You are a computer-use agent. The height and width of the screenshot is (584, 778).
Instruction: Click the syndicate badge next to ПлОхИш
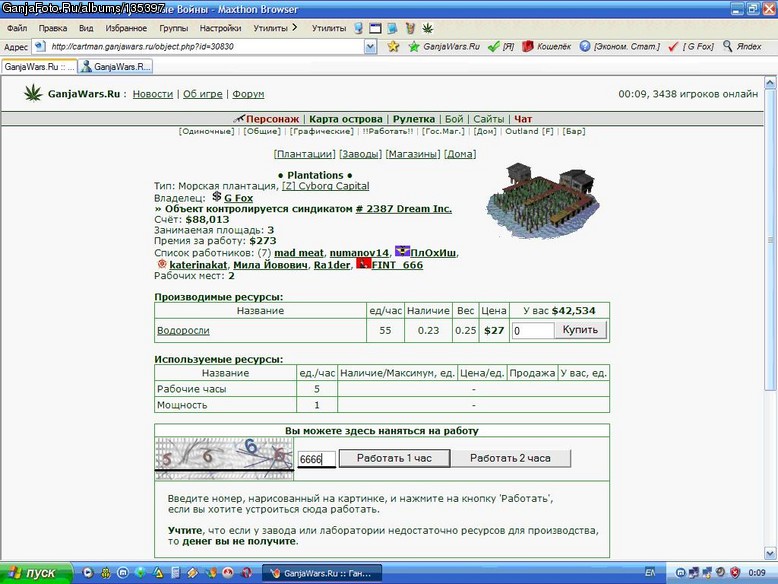coord(402,251)
